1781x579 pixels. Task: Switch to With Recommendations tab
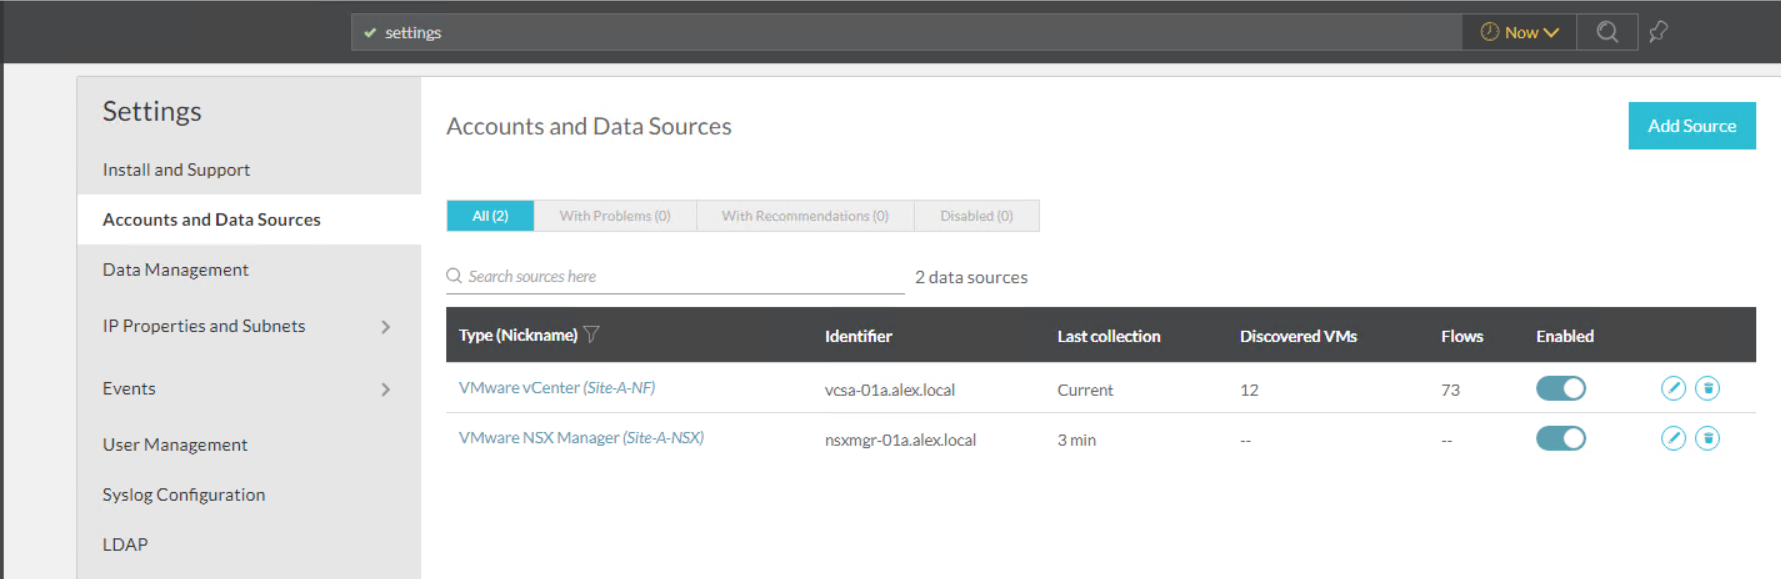point(804,216)
